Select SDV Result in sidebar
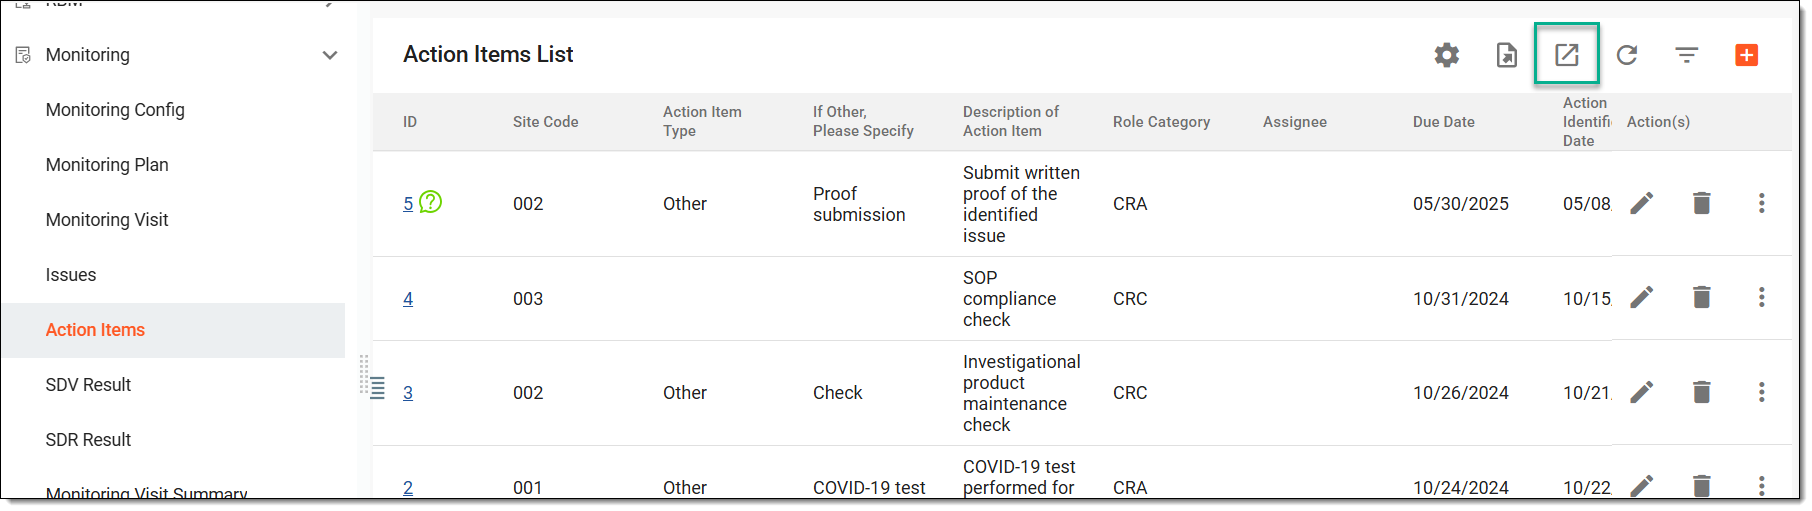 click(x=88, y=385)
